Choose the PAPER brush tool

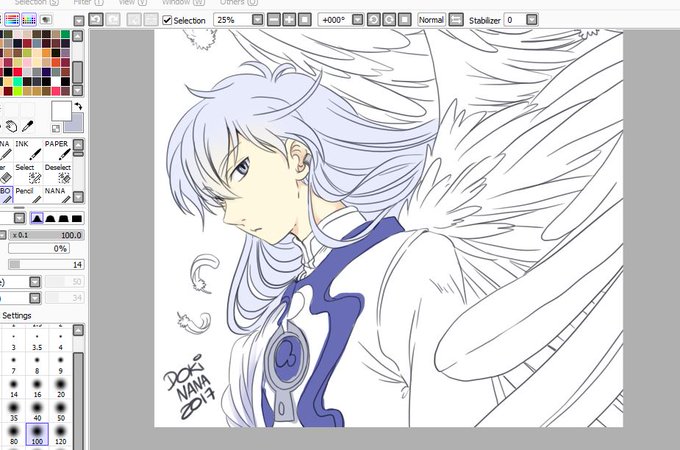[57, 150]
